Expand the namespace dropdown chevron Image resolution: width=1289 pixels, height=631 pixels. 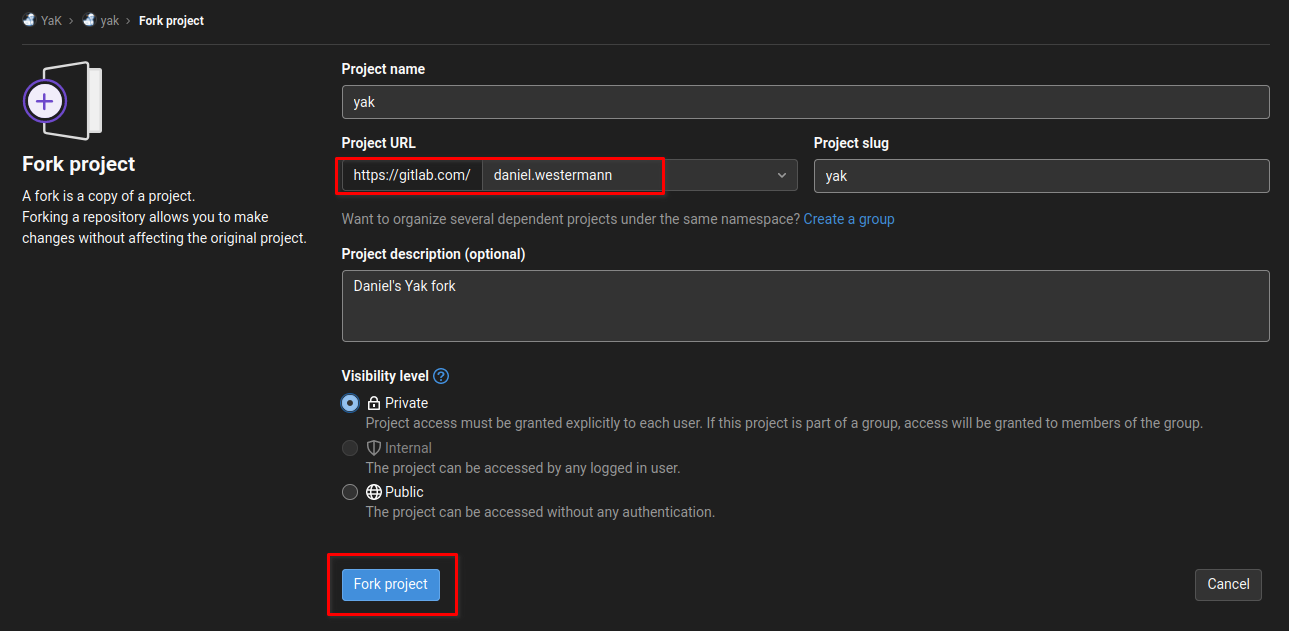tap(781, 175)
